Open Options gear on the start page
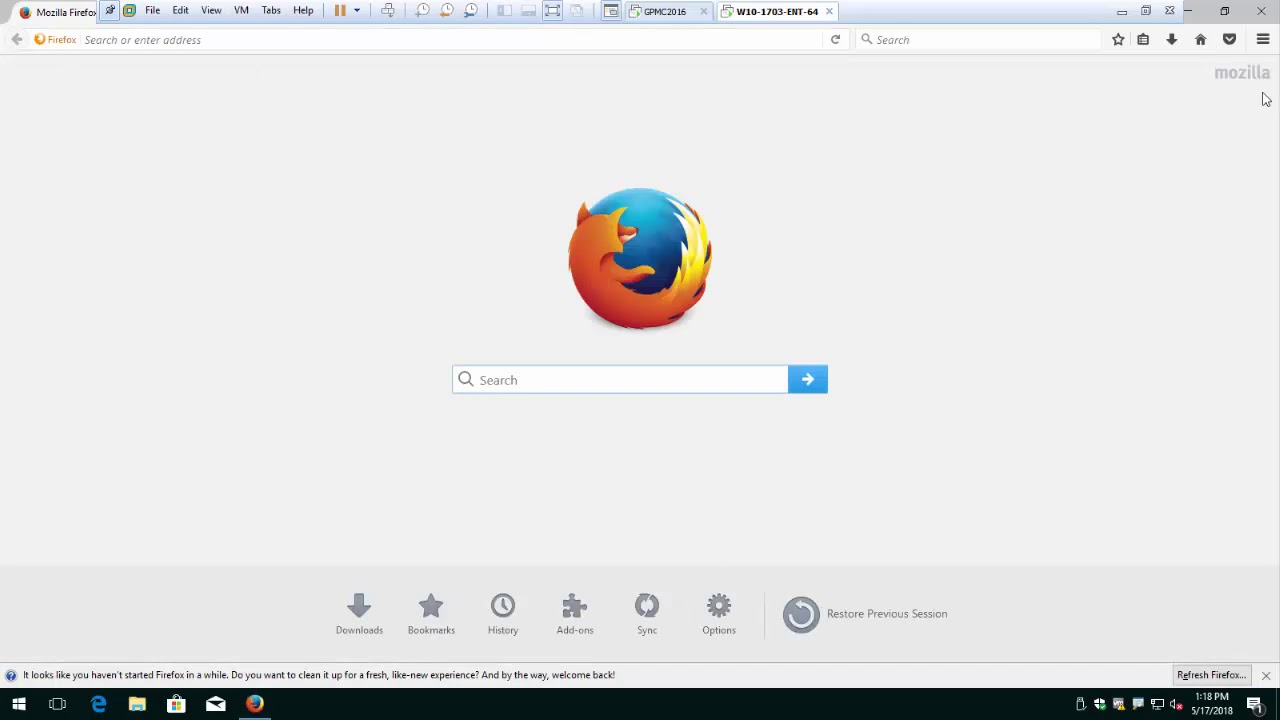The width and height of the screenshot is (1280, 720). pos(719,614)
